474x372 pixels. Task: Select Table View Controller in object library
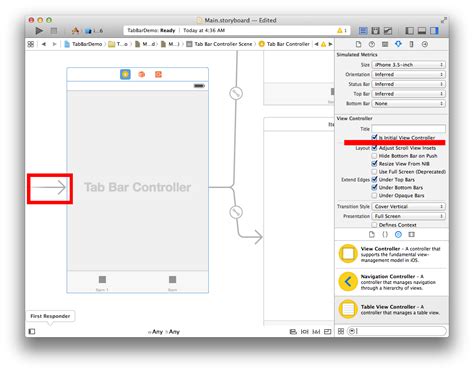tap(392, 310)
